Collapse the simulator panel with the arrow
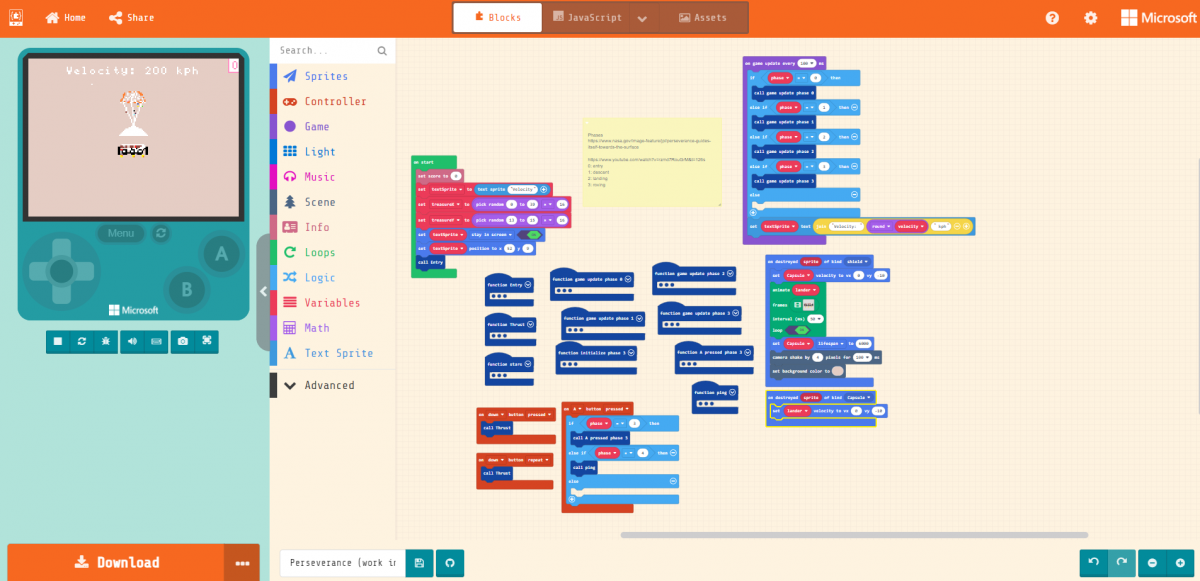This screenshot has width=1200, height=581. 264,292
